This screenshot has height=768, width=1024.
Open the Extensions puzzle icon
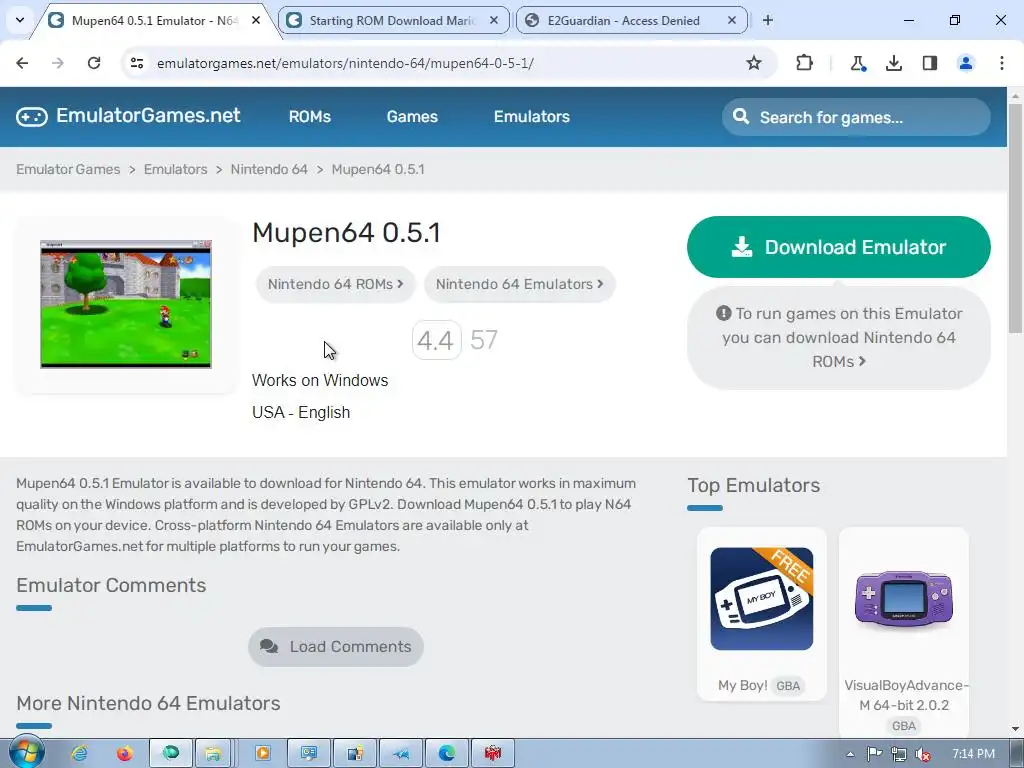click(x=805, y=63)
